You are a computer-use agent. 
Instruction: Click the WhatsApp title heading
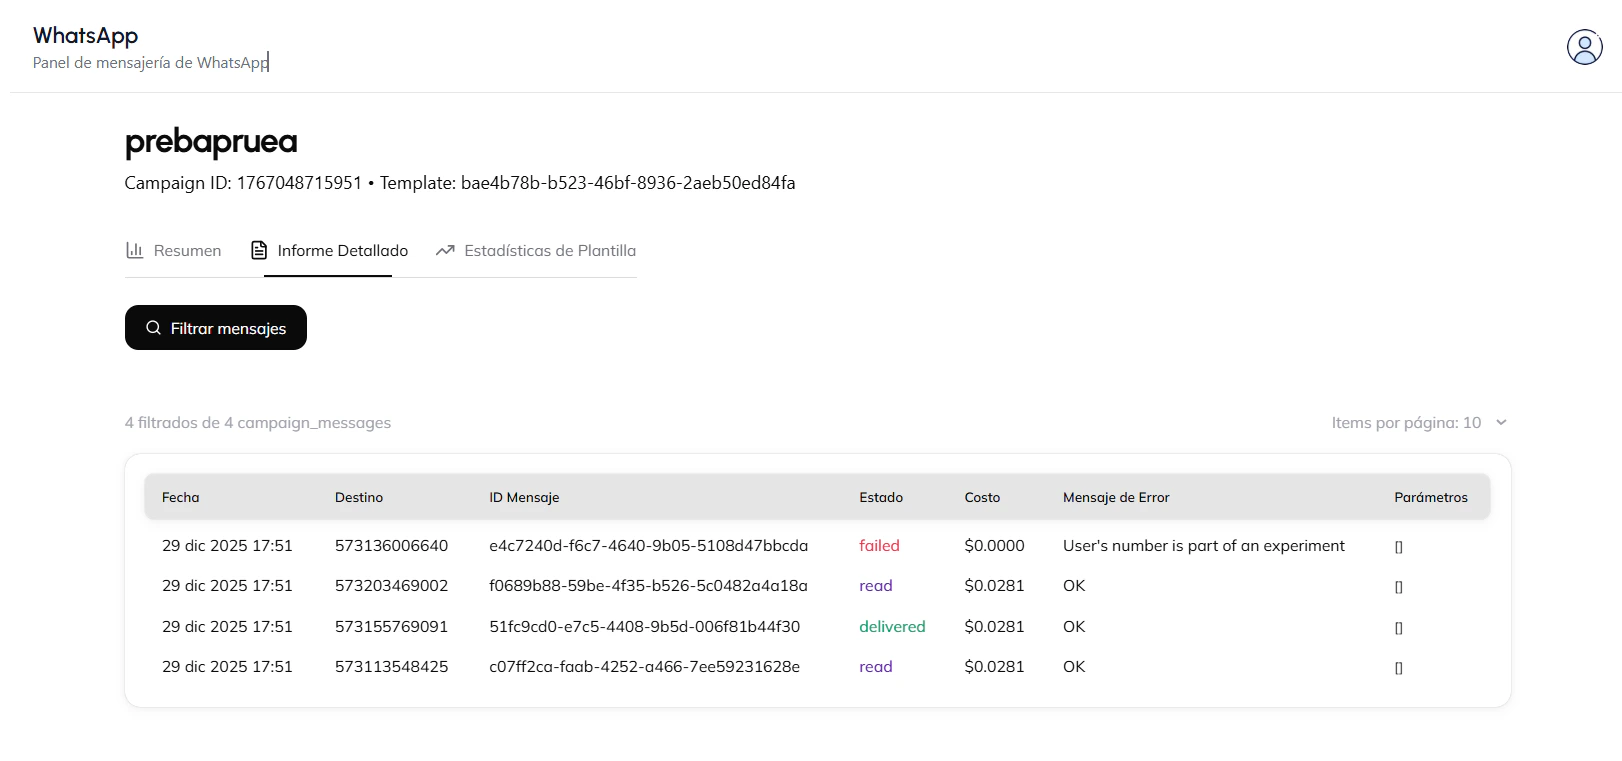tap(85, 36)
